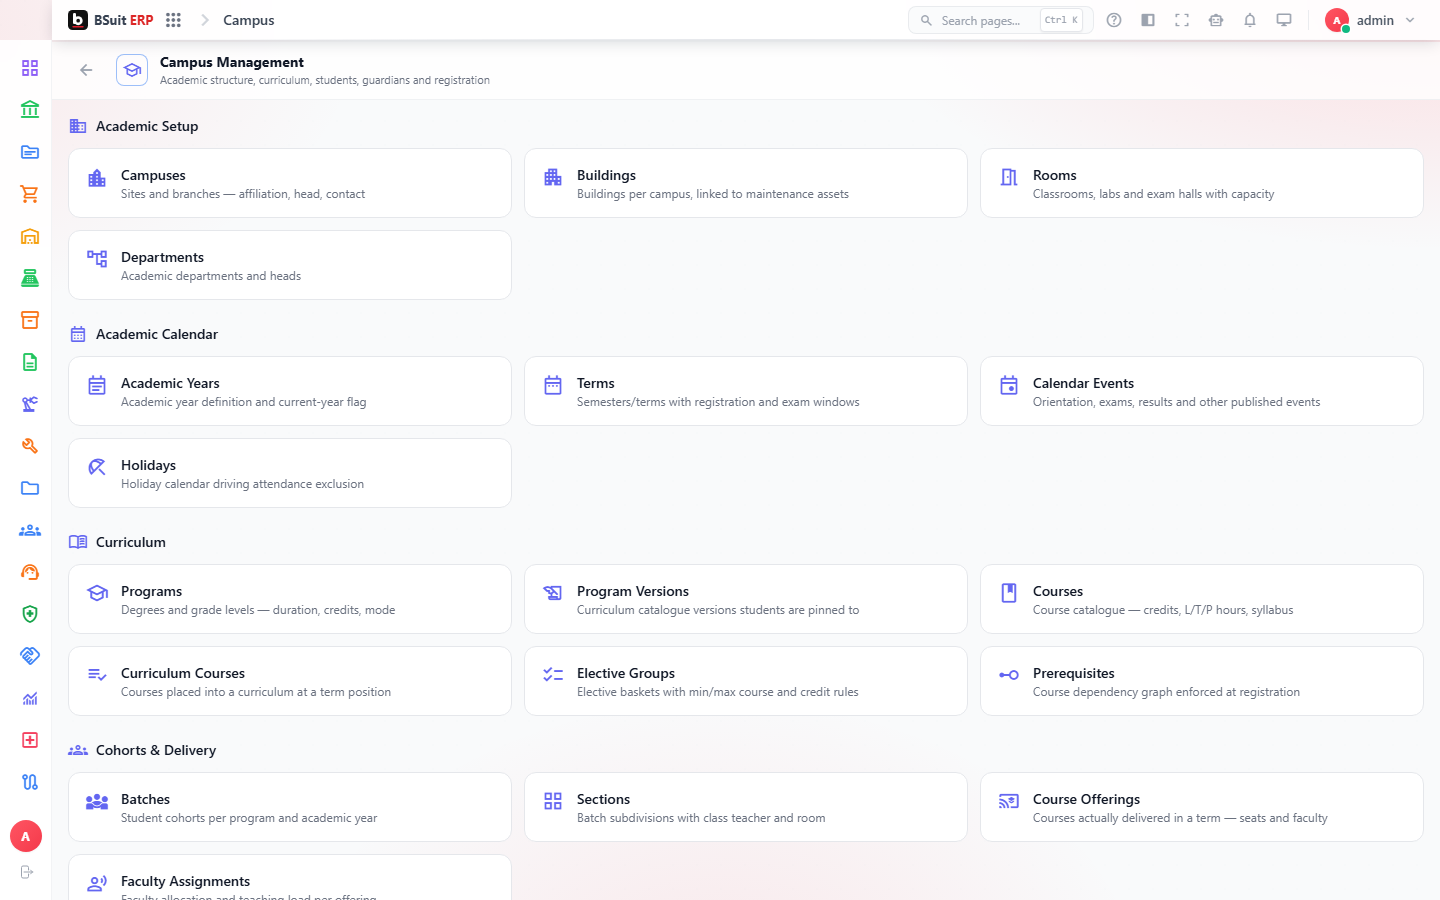Go back using the arrow button
This screenshot has height=900, width=1440.
coord(86,70)
